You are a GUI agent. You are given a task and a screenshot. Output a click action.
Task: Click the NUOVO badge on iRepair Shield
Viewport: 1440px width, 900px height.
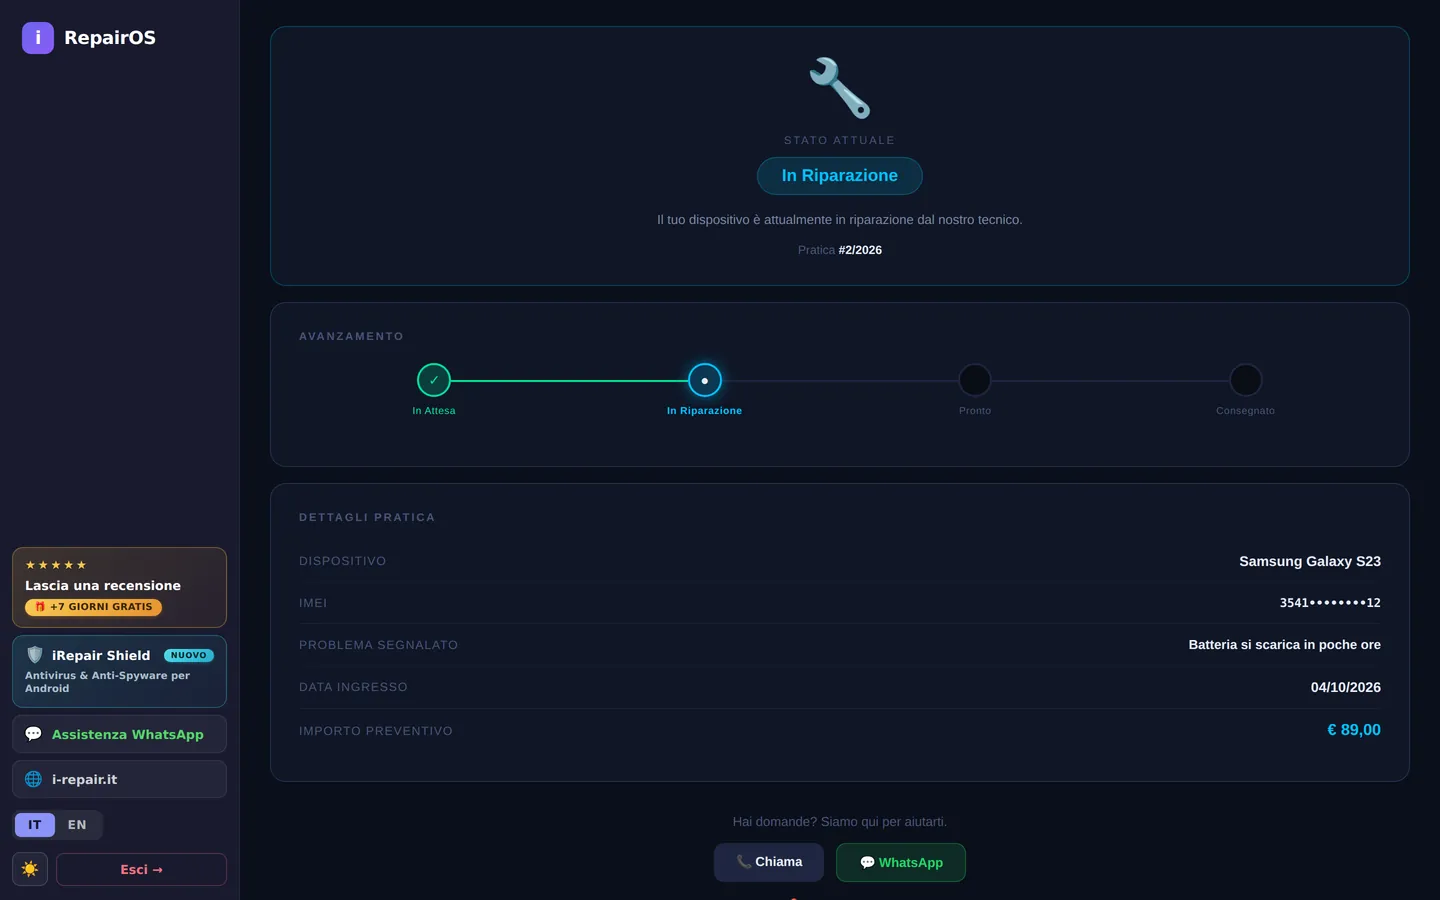[x=189, y=655]
